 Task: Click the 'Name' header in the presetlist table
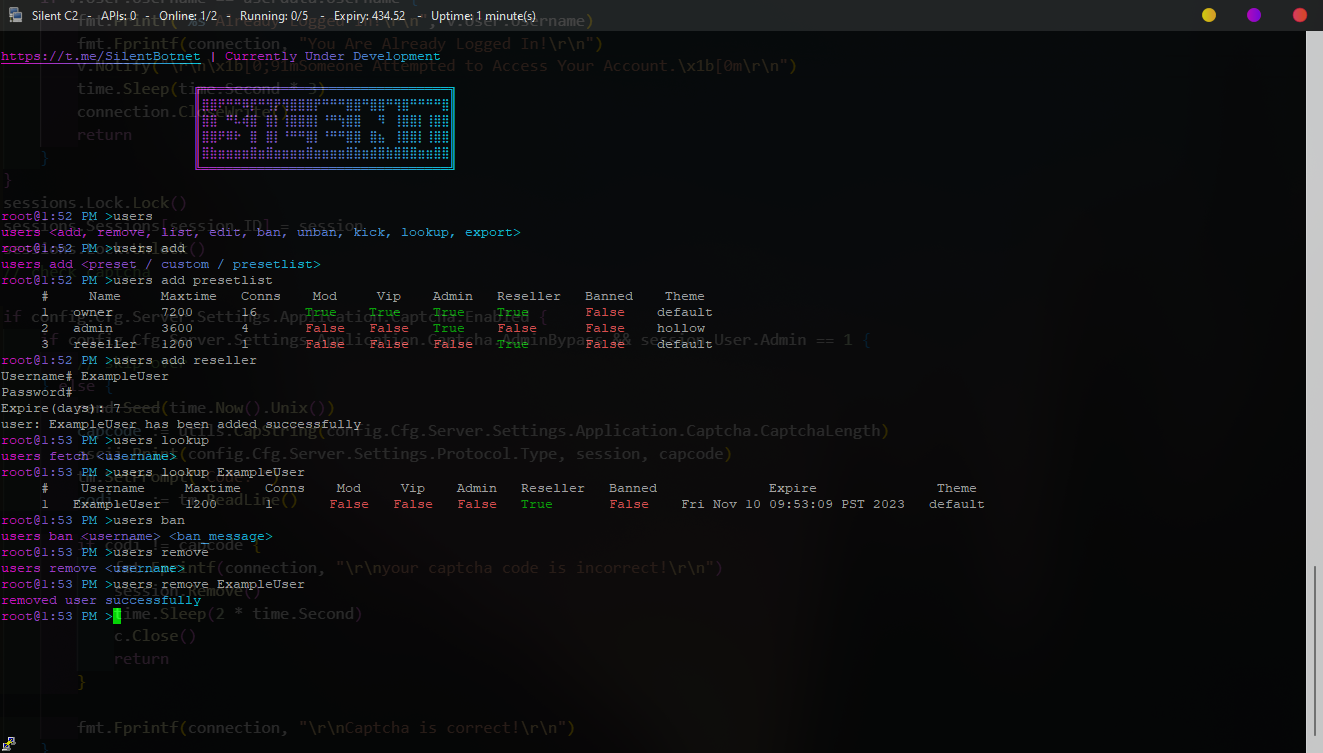105,296
